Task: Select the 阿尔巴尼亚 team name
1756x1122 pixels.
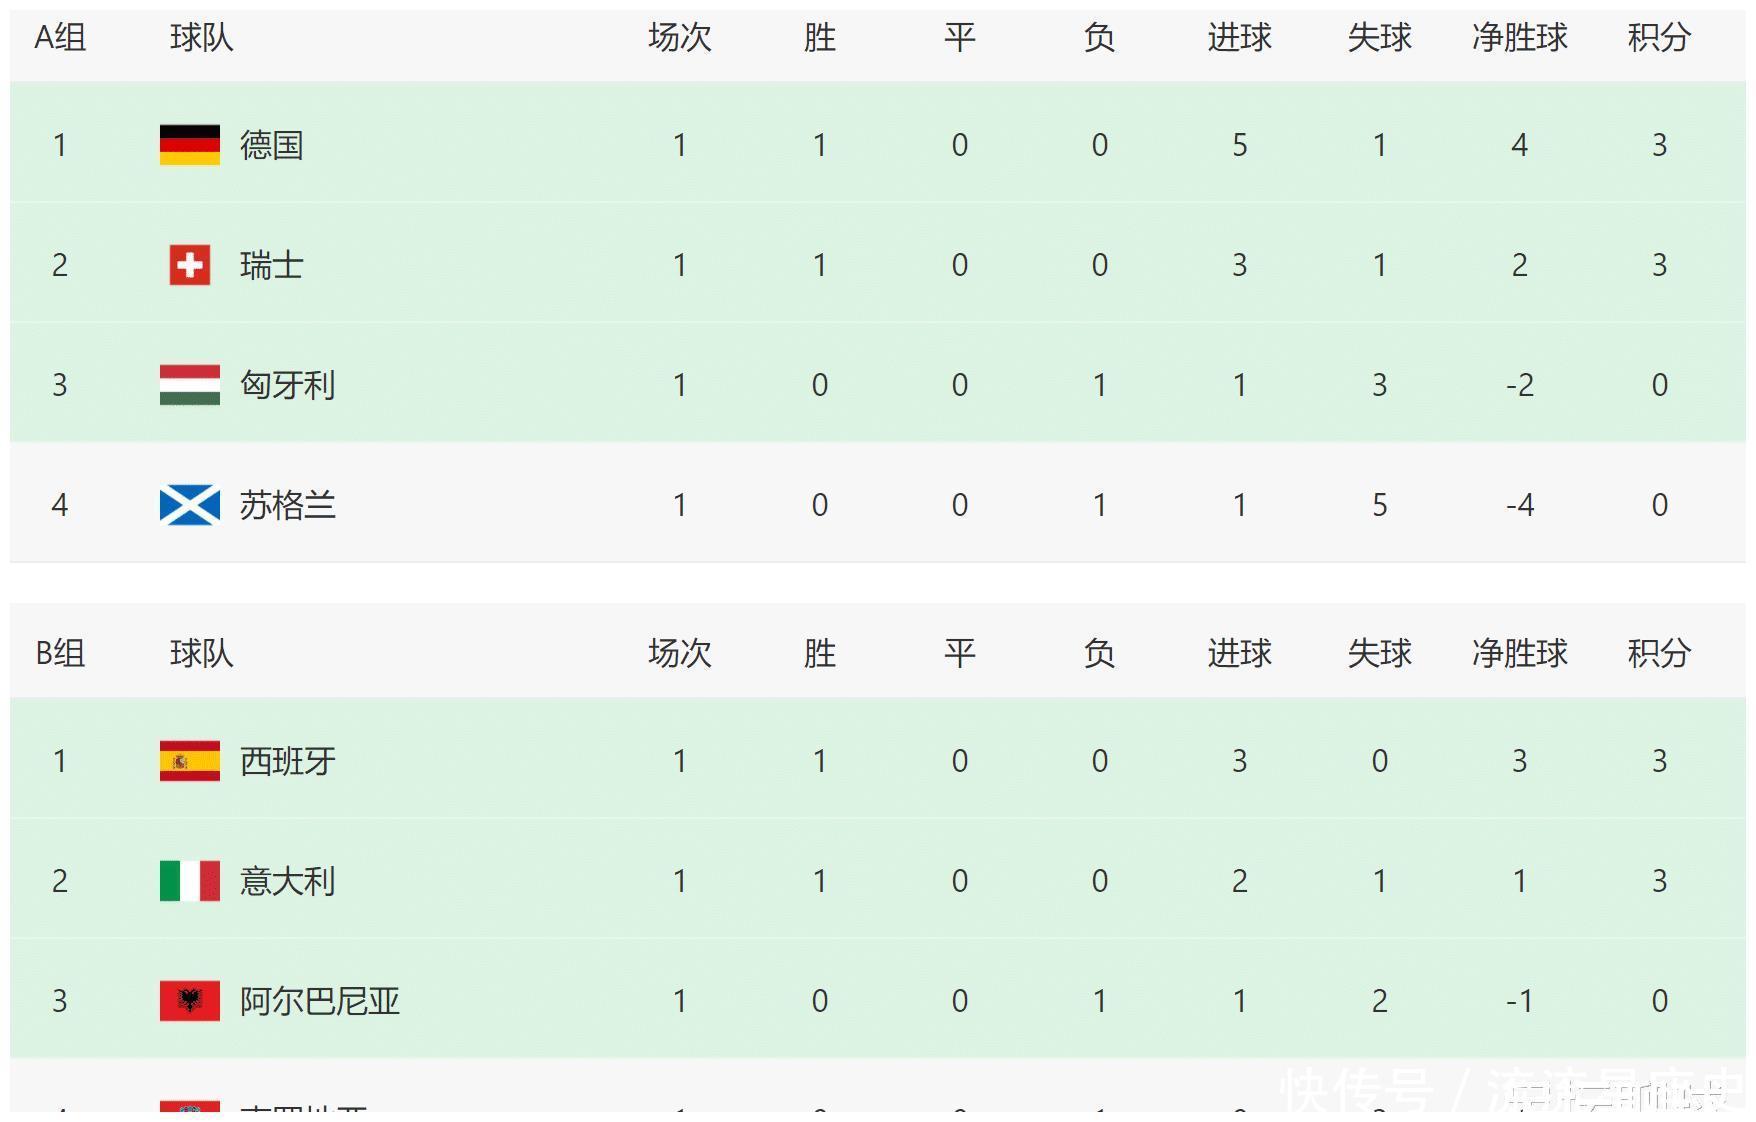Action: click(x=319, y=1001)
